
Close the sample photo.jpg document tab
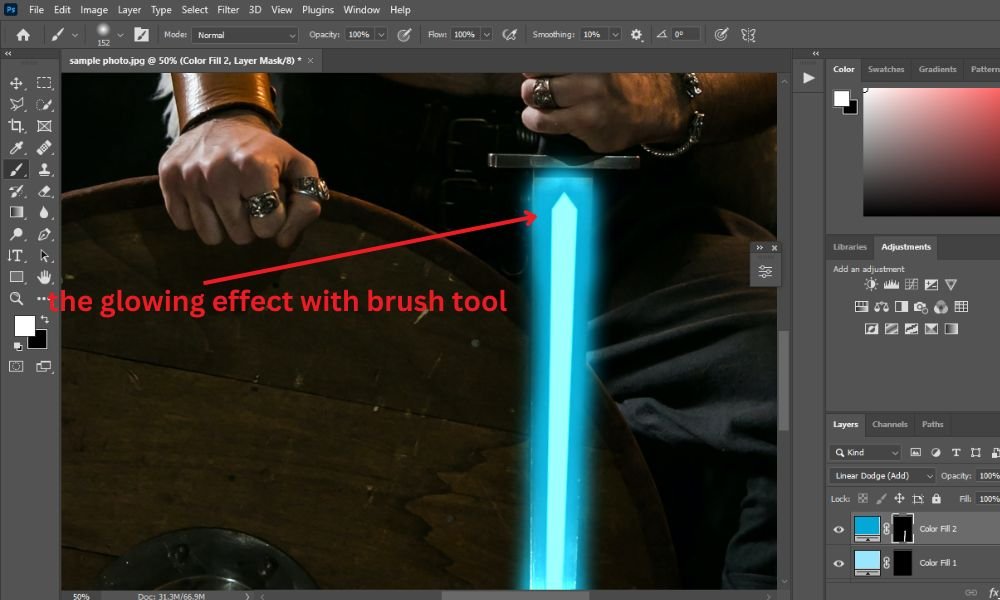tap(311, 61)
